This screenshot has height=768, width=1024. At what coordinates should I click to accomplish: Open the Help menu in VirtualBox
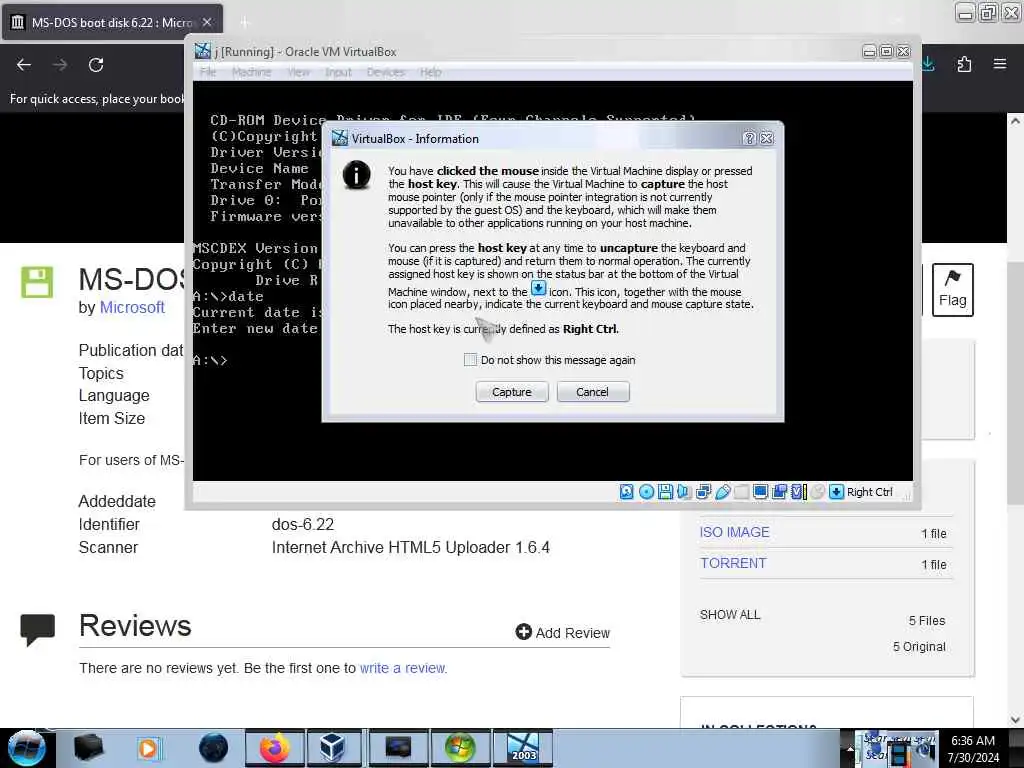coord(430,72)
